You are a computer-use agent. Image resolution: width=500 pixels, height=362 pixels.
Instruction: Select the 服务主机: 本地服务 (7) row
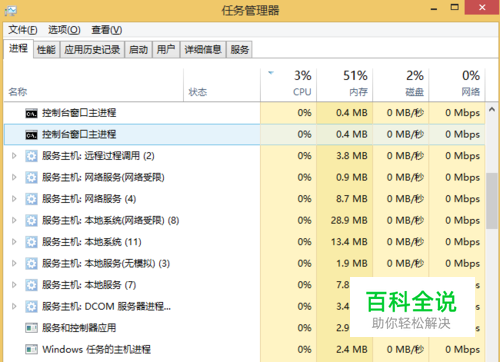pyautogui.click(x=244, y=285)
